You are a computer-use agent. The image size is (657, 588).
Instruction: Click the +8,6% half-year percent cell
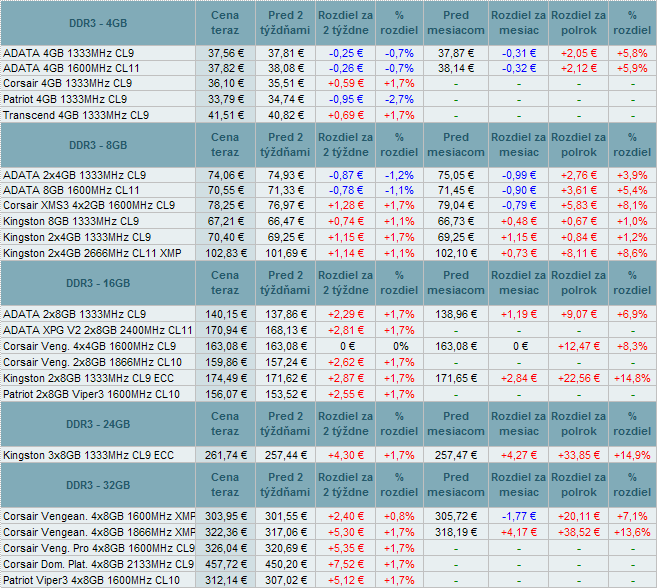pyautogui.click(x=632, y=253)
